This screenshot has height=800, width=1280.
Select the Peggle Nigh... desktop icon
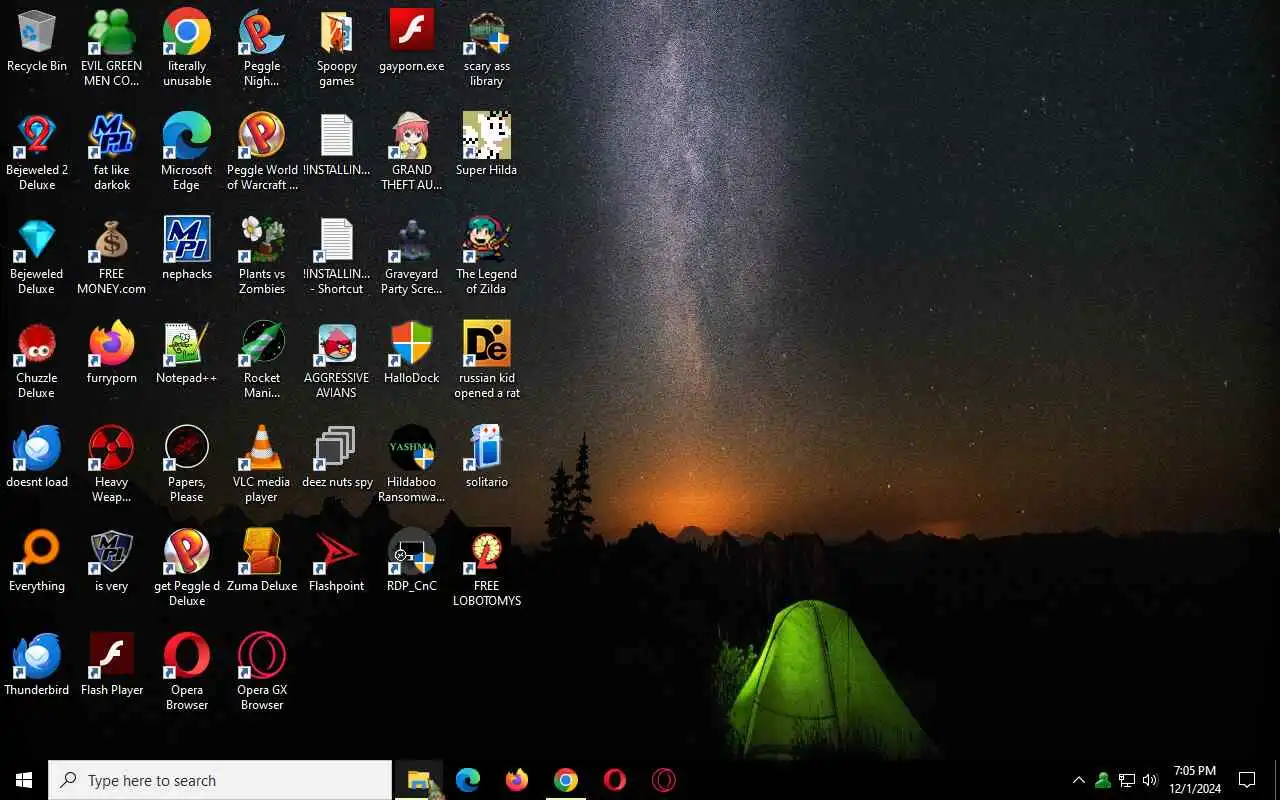click(x=262, y=48)
